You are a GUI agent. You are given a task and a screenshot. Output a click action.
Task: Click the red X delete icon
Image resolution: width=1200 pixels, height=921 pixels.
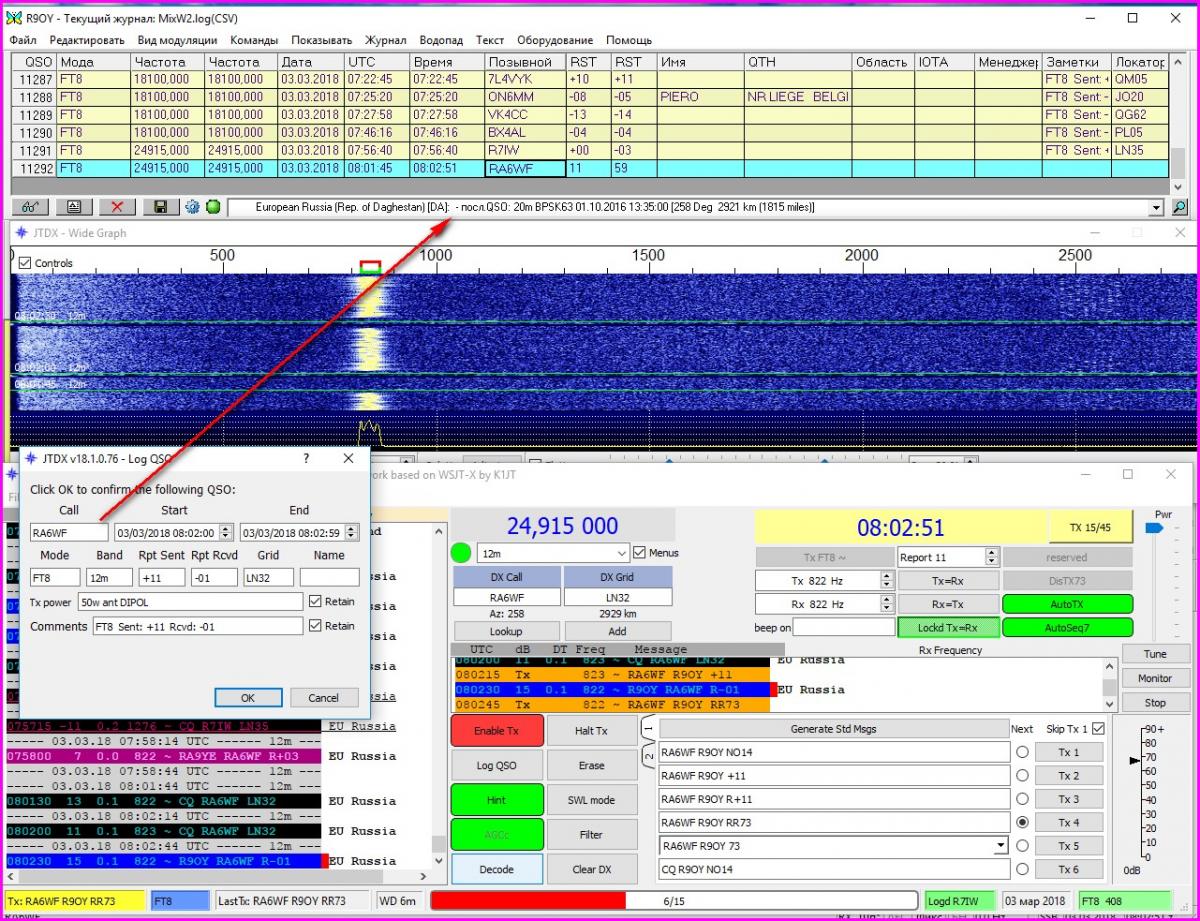[117, 207]
